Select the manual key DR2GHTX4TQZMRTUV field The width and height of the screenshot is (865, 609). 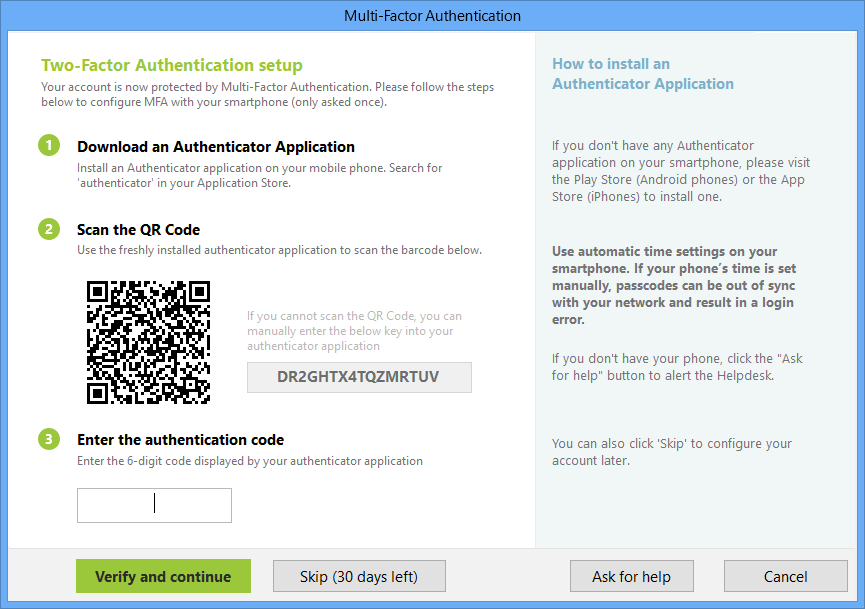pyautogui.click(x=359, y=377)
